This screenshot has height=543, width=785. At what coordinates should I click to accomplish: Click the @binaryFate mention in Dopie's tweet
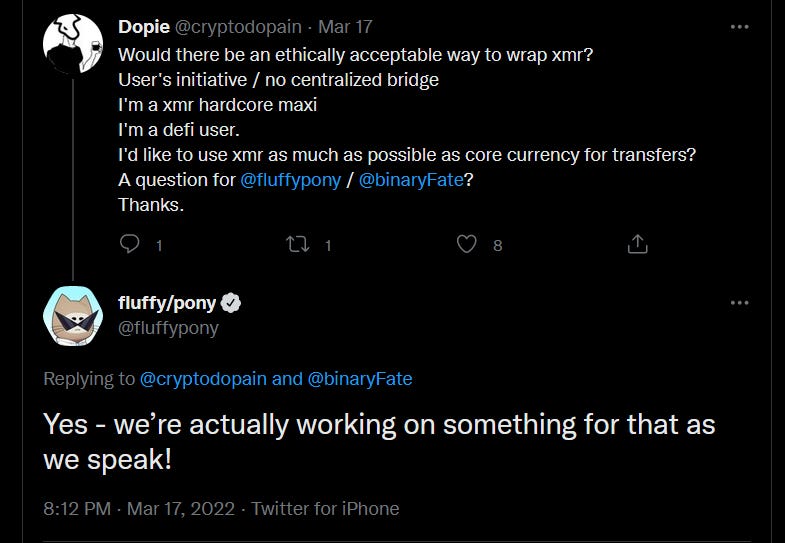(x=411, y=180)
